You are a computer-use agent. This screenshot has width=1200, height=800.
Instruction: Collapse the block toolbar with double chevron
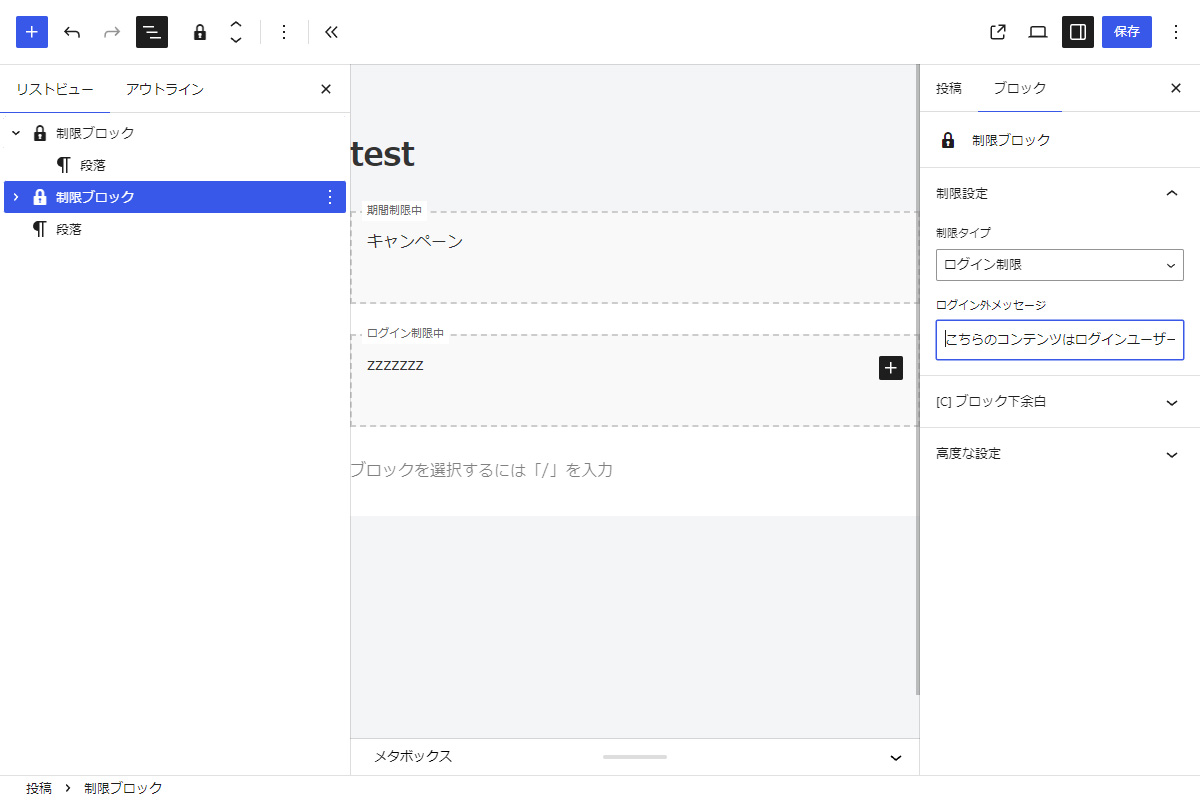[x=332, y=32]
